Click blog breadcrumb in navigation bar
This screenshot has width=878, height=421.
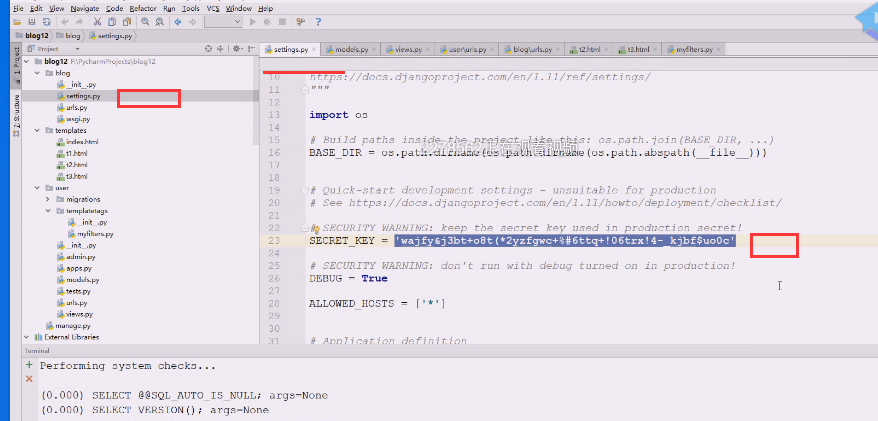[x=69, y=35]
